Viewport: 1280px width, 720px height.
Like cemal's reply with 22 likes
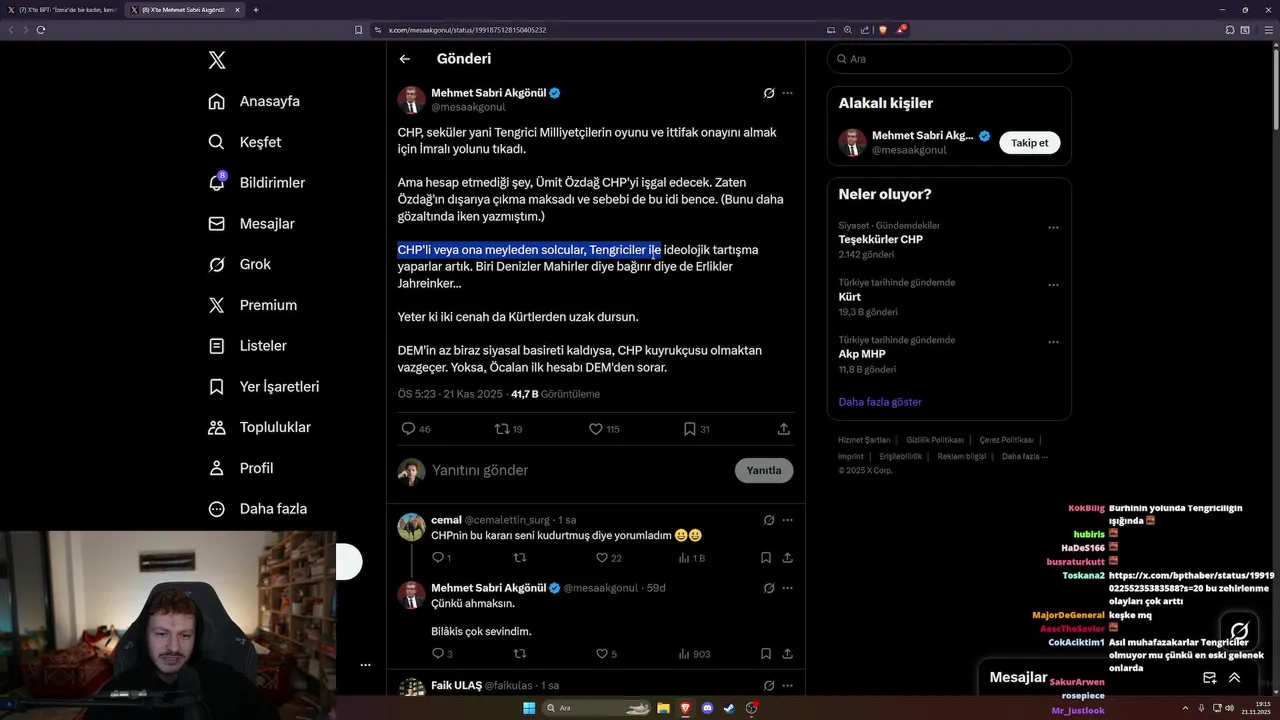602,558
